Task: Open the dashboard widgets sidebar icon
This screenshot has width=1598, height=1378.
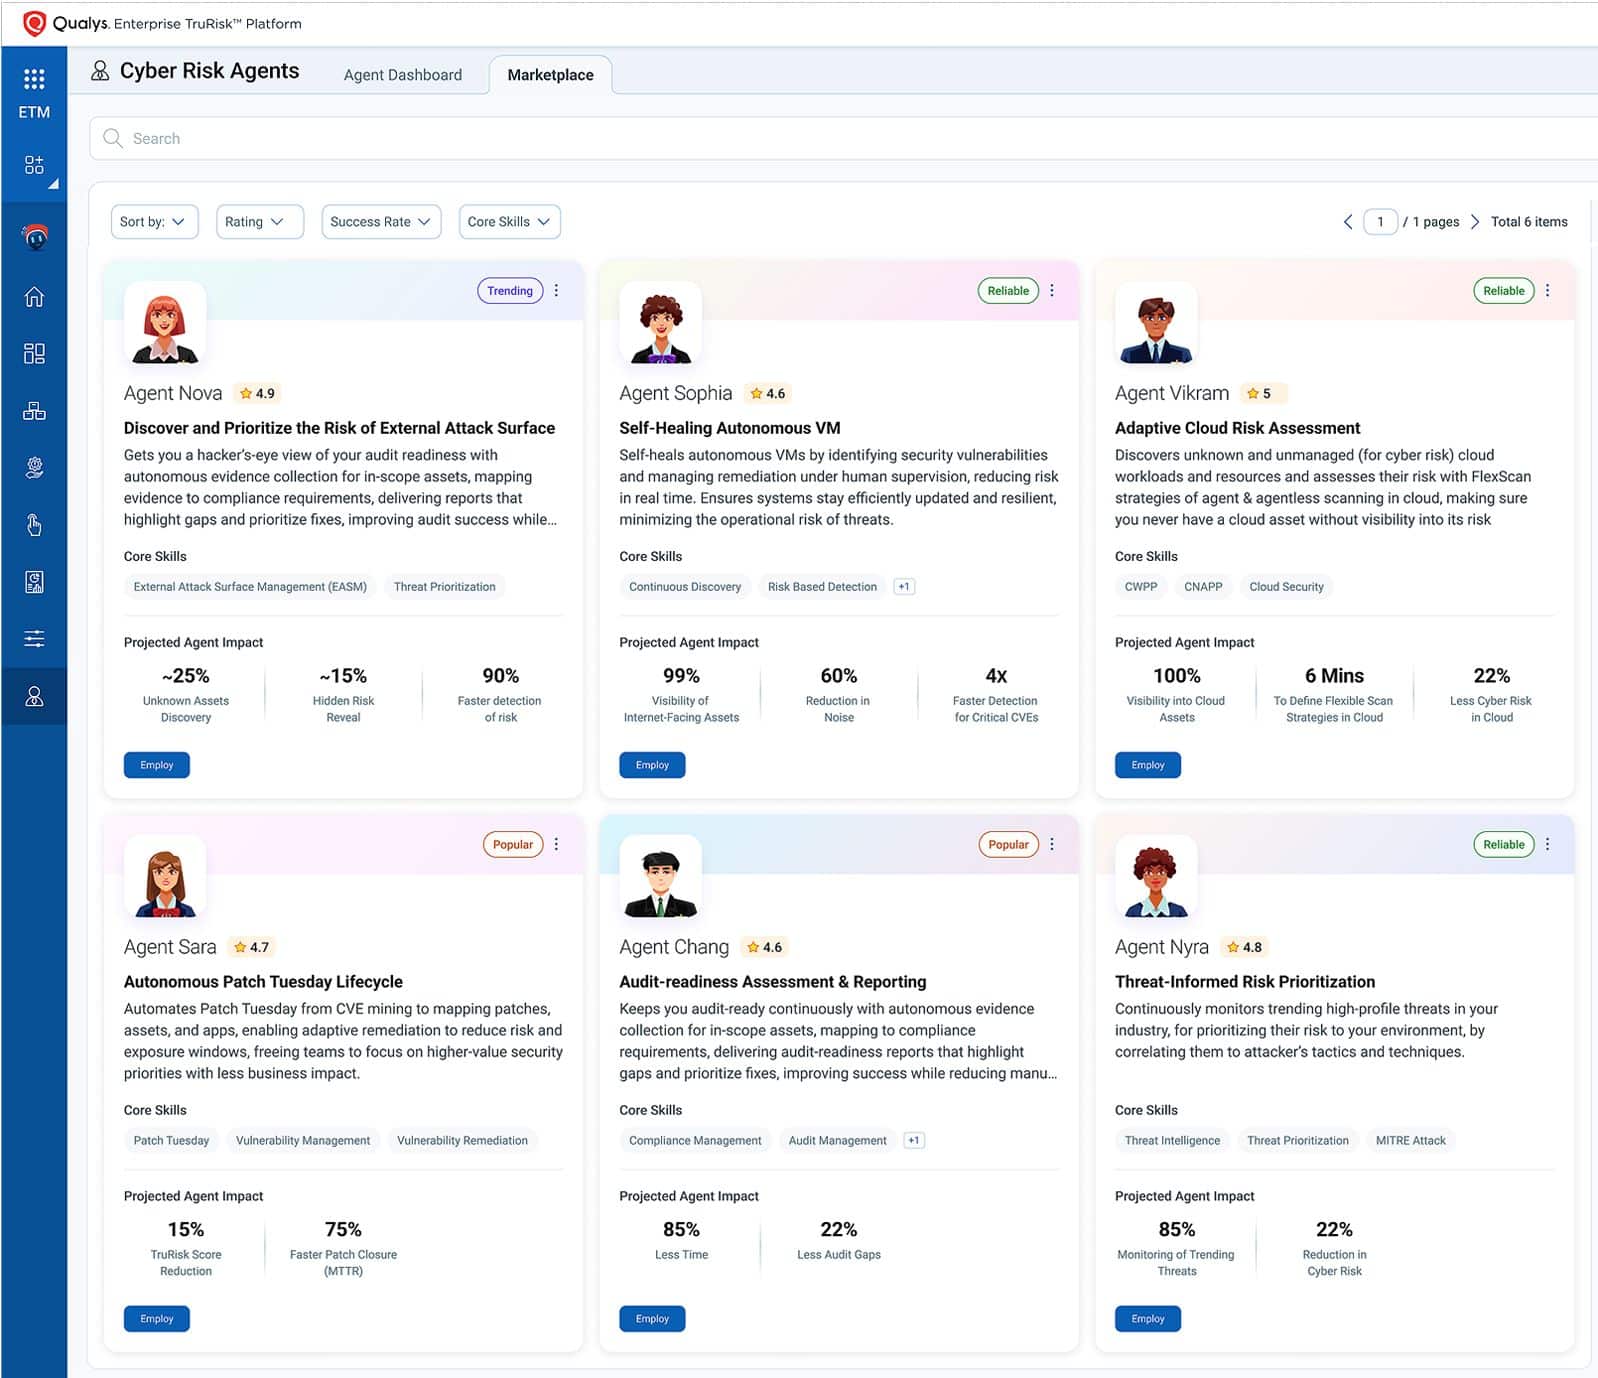Action: click(34, 353)
